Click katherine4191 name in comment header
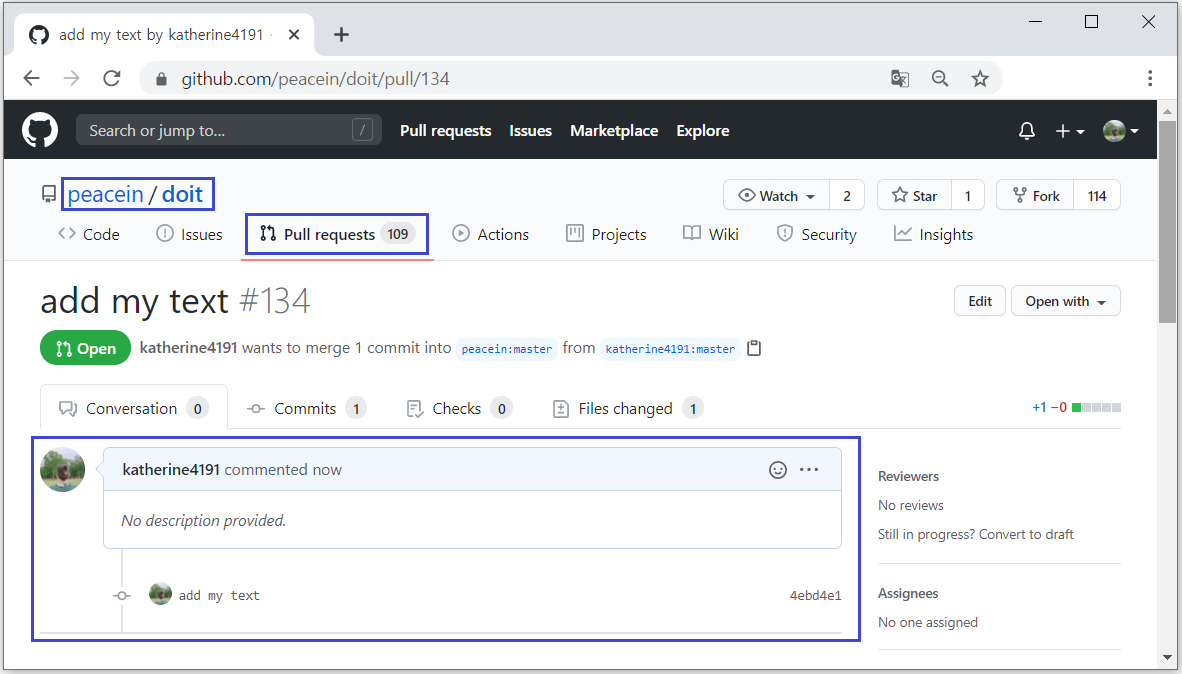 click(171, 470)
